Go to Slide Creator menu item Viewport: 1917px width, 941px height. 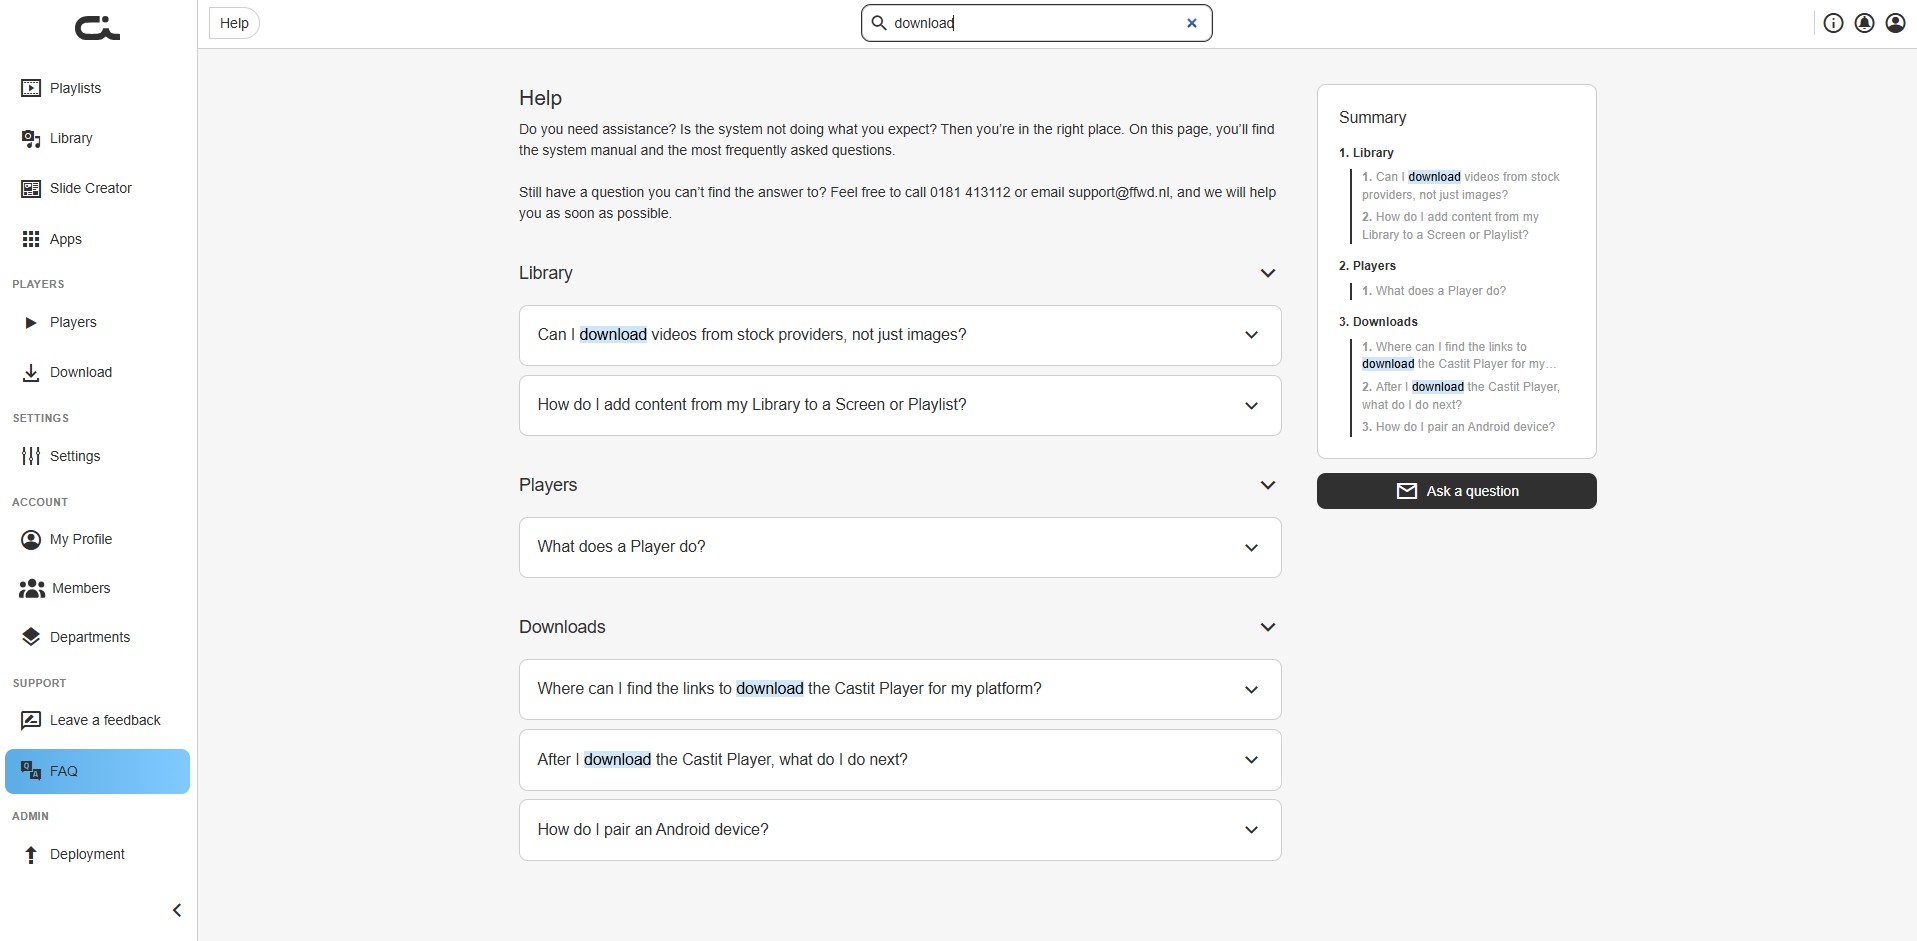point(97,188)
